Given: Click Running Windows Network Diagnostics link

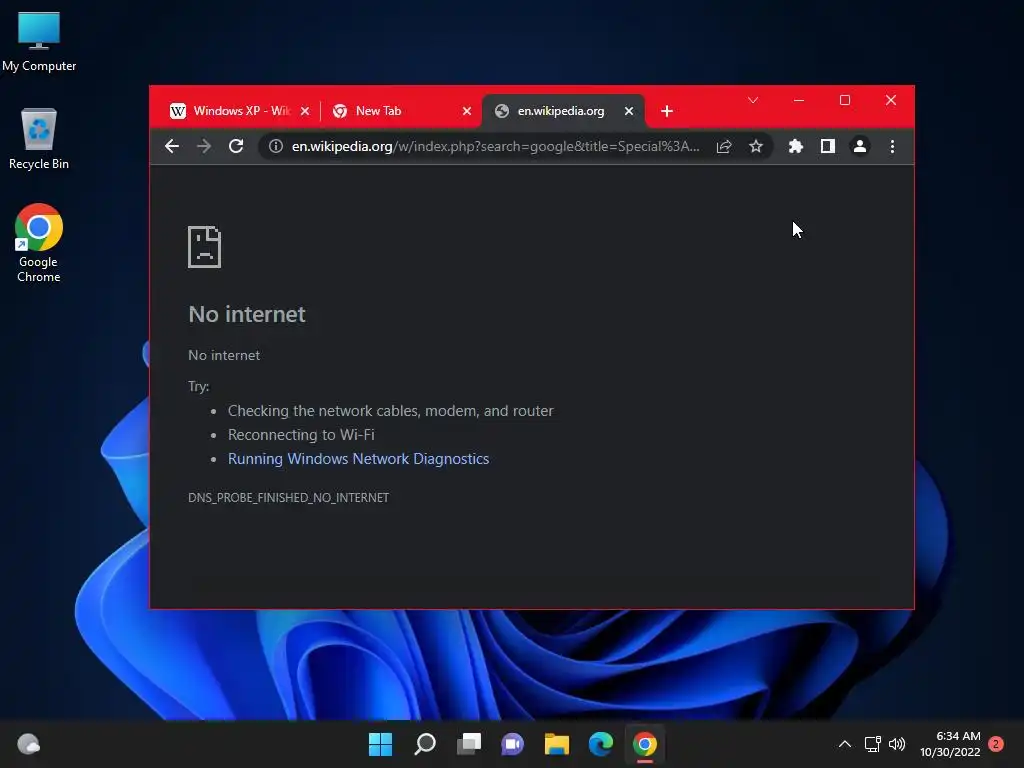Looking at the screenshot, I should tap(358, 458).
